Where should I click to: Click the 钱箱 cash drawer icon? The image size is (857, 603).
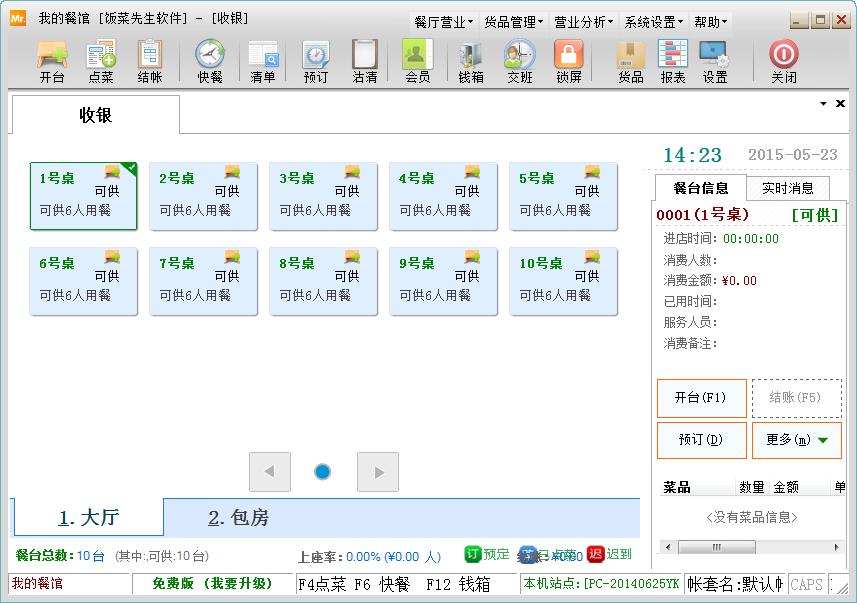pos(471,61)
